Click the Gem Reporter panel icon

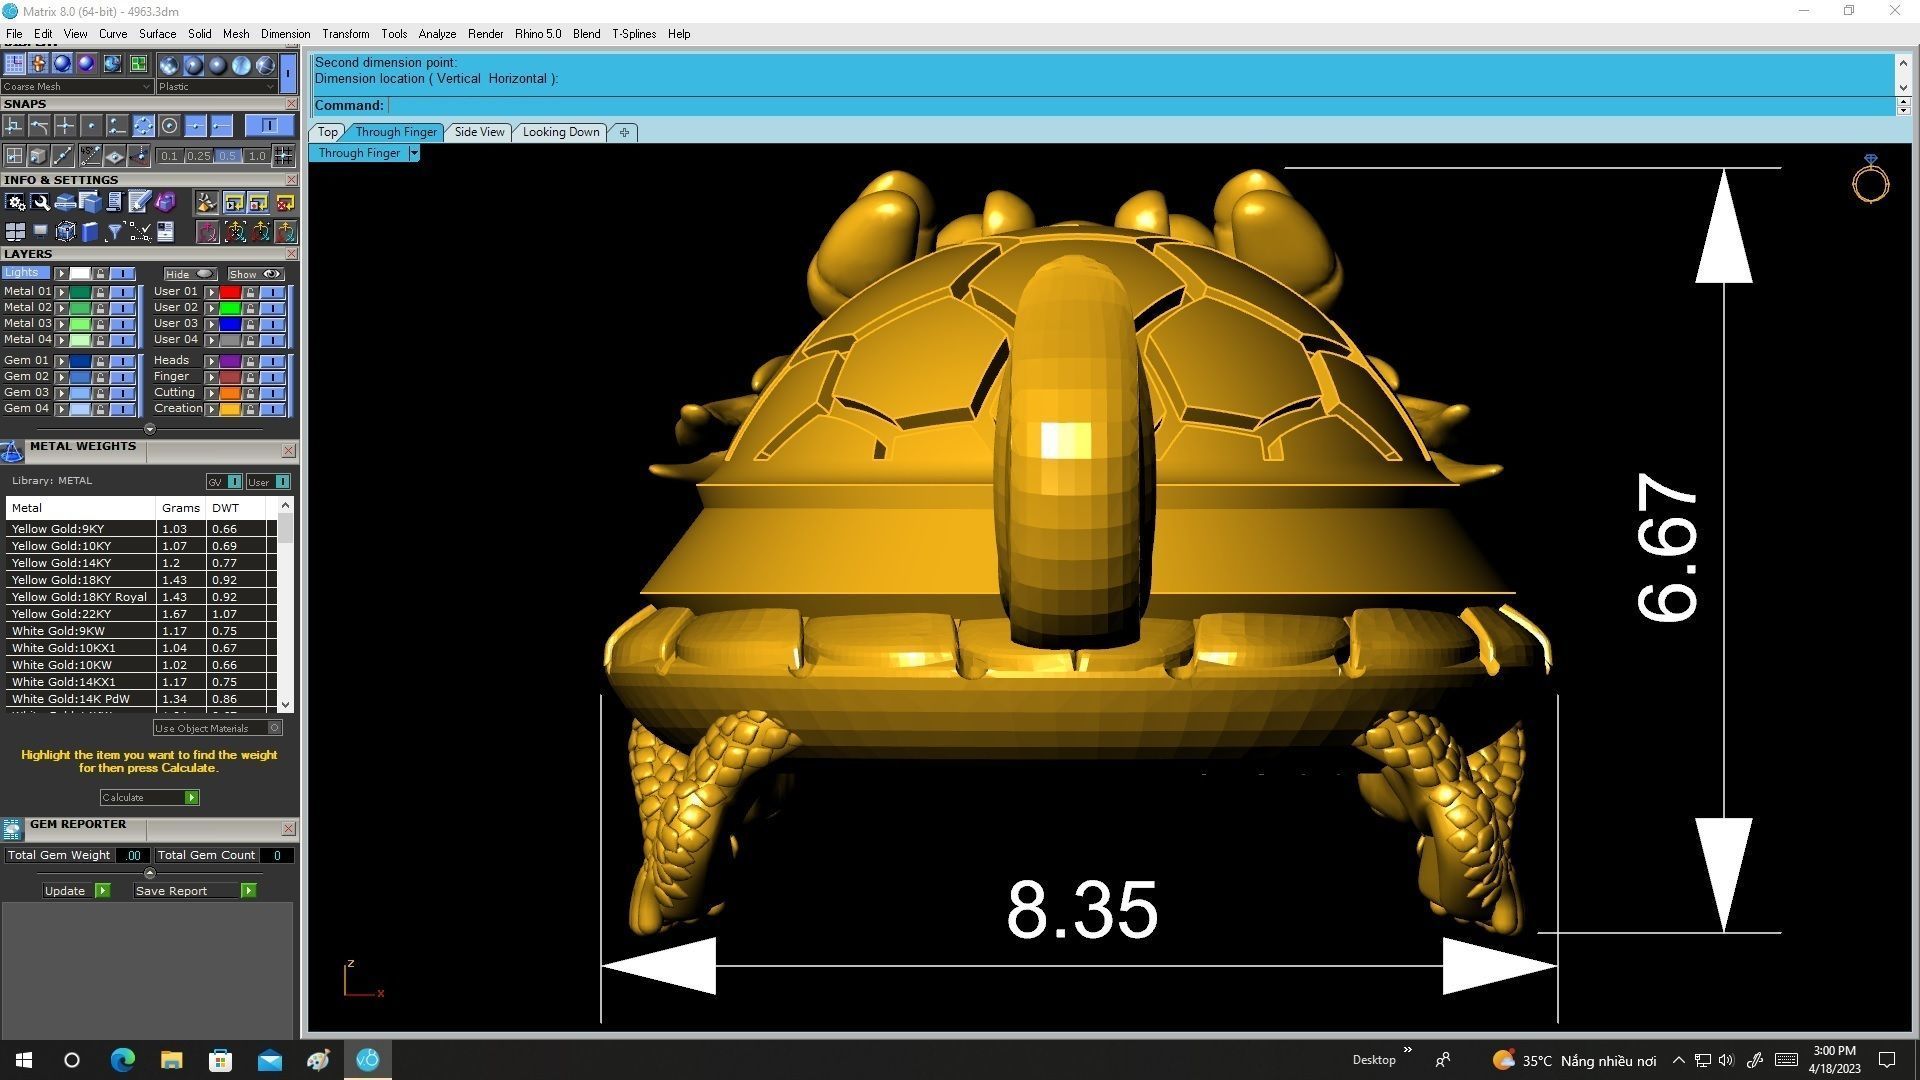pyautogui.click(x=12, y=829)
